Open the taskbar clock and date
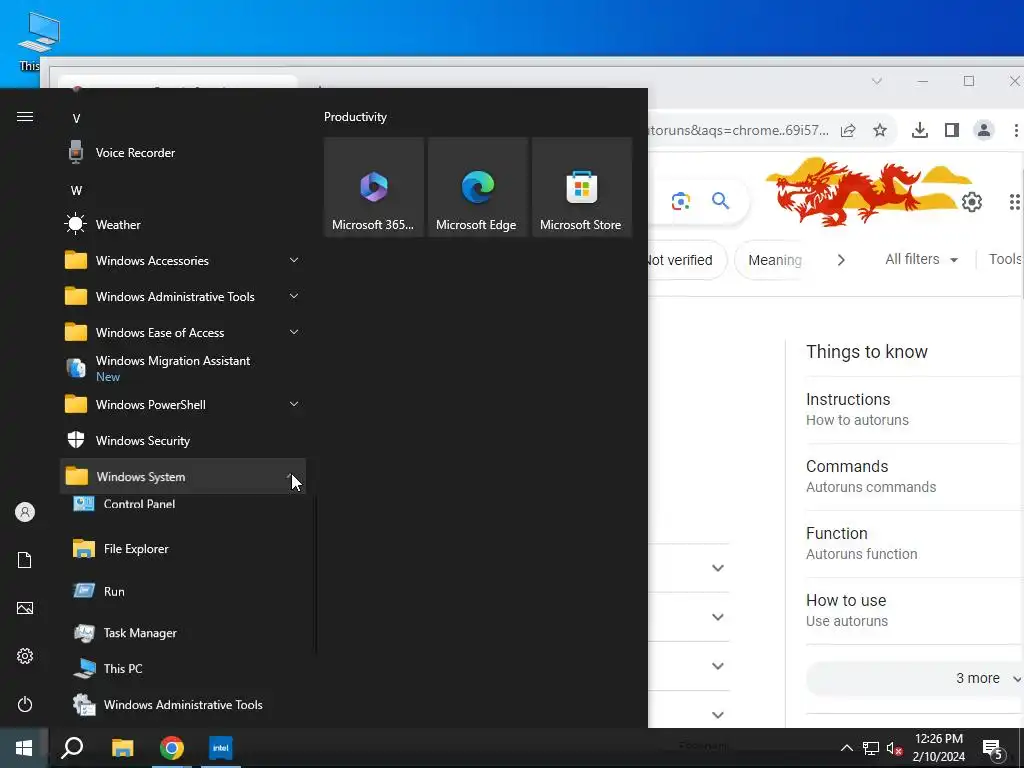 tap(938, 748)
